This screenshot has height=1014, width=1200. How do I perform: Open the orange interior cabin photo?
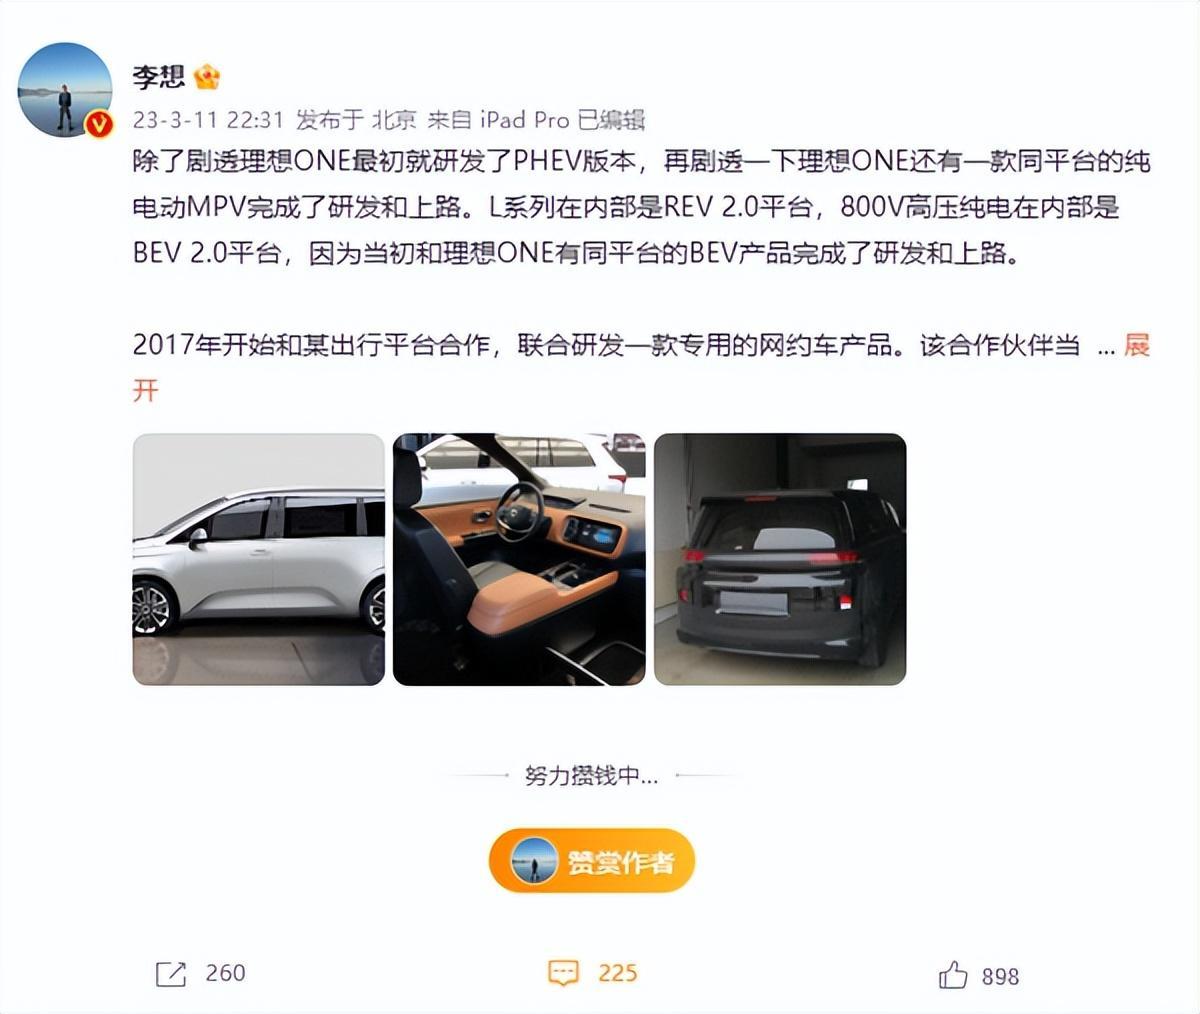click(519, 559)
